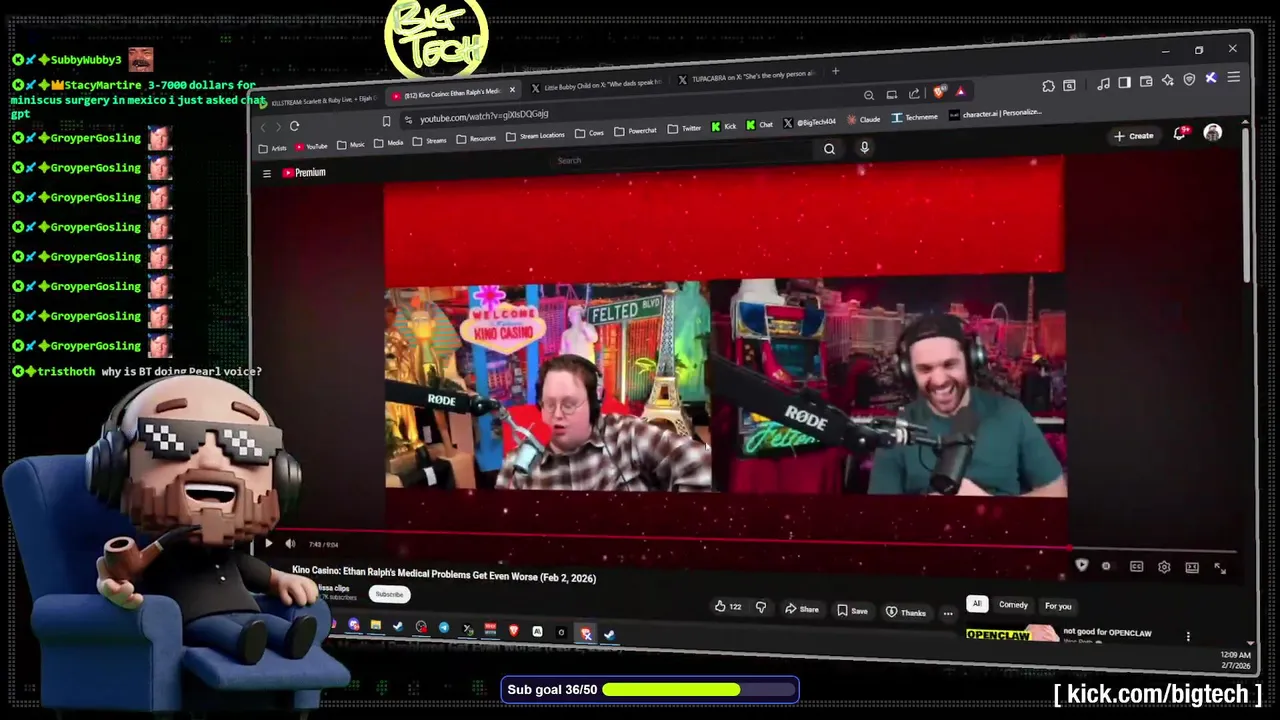Viewport: 1280px width, 720px height.
Task: Open the YouTube bookmark
Action: click(x=312, y=146)
